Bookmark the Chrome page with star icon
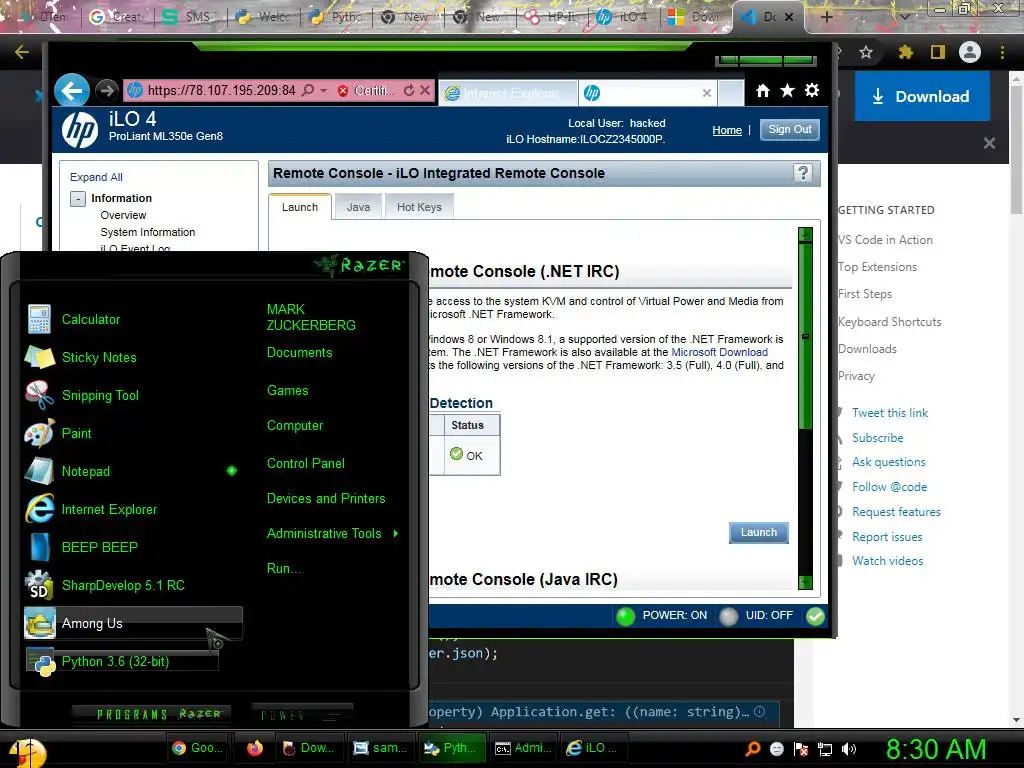 pos(866,52)
